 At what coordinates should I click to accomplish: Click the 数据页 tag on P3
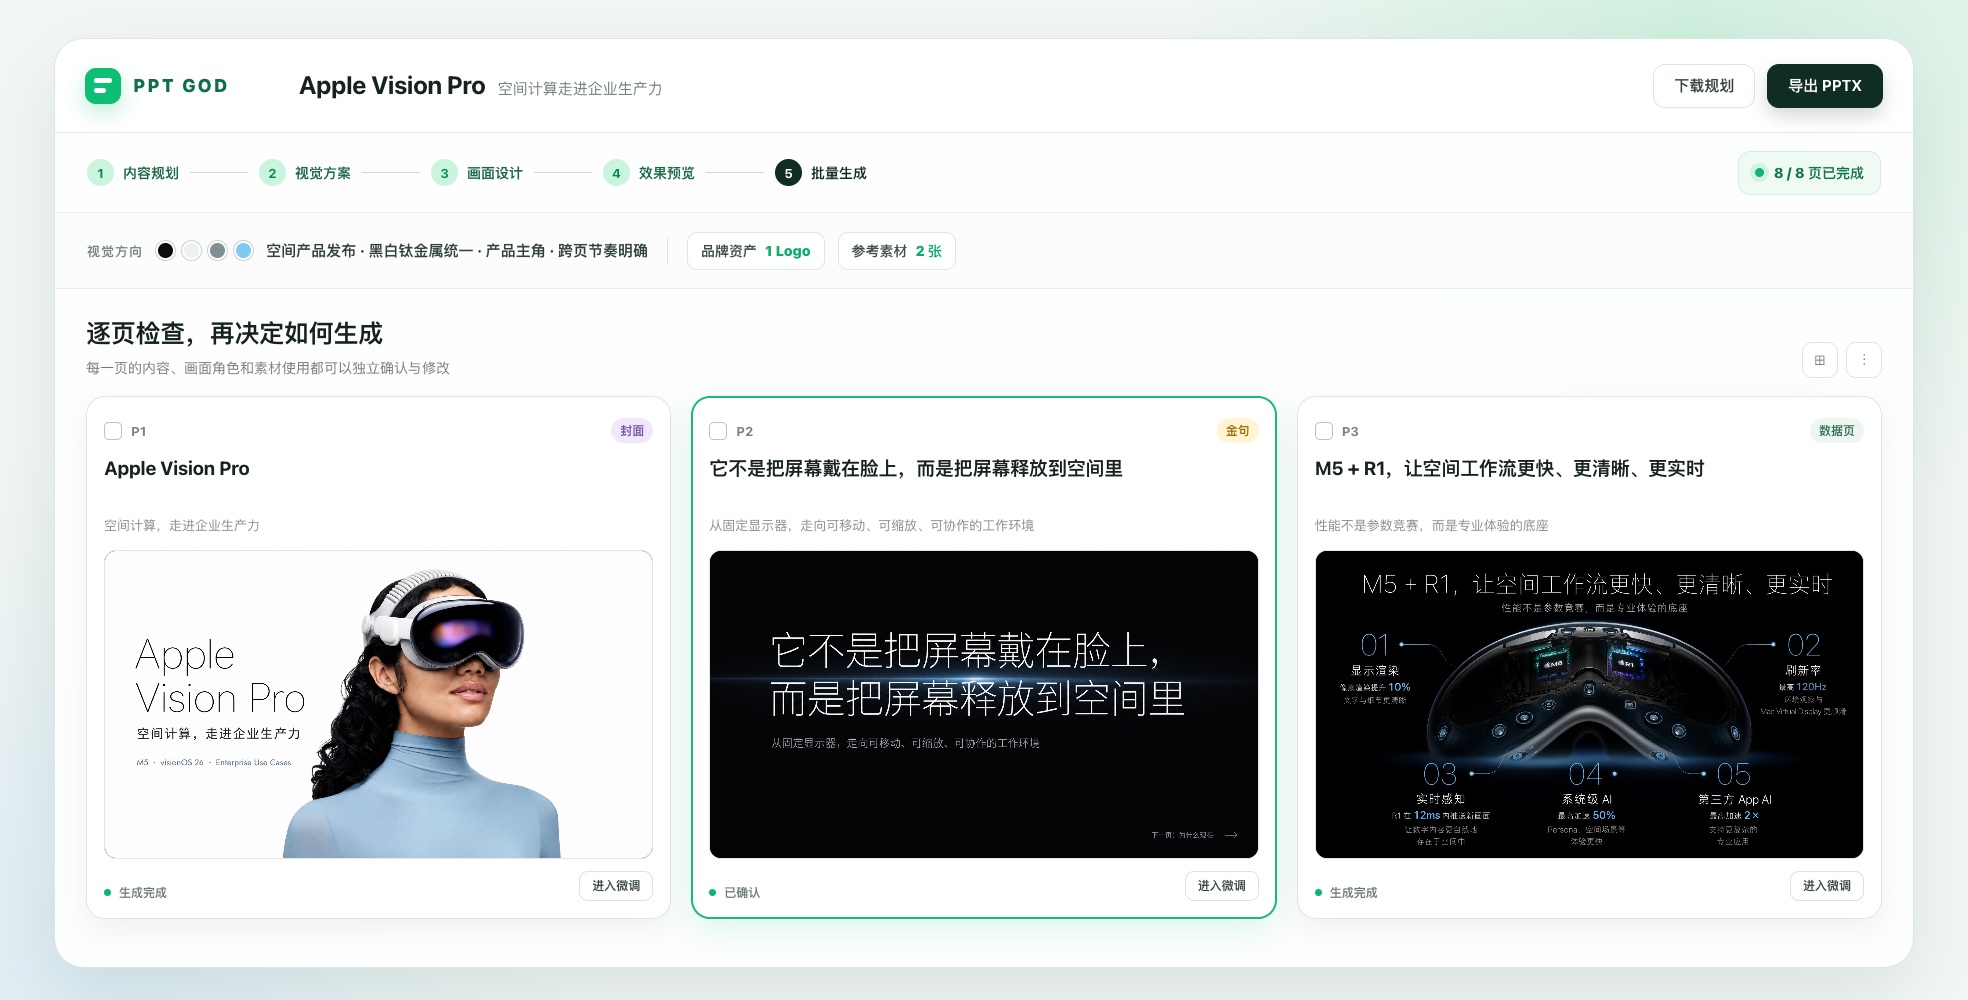pos(1837,431)
